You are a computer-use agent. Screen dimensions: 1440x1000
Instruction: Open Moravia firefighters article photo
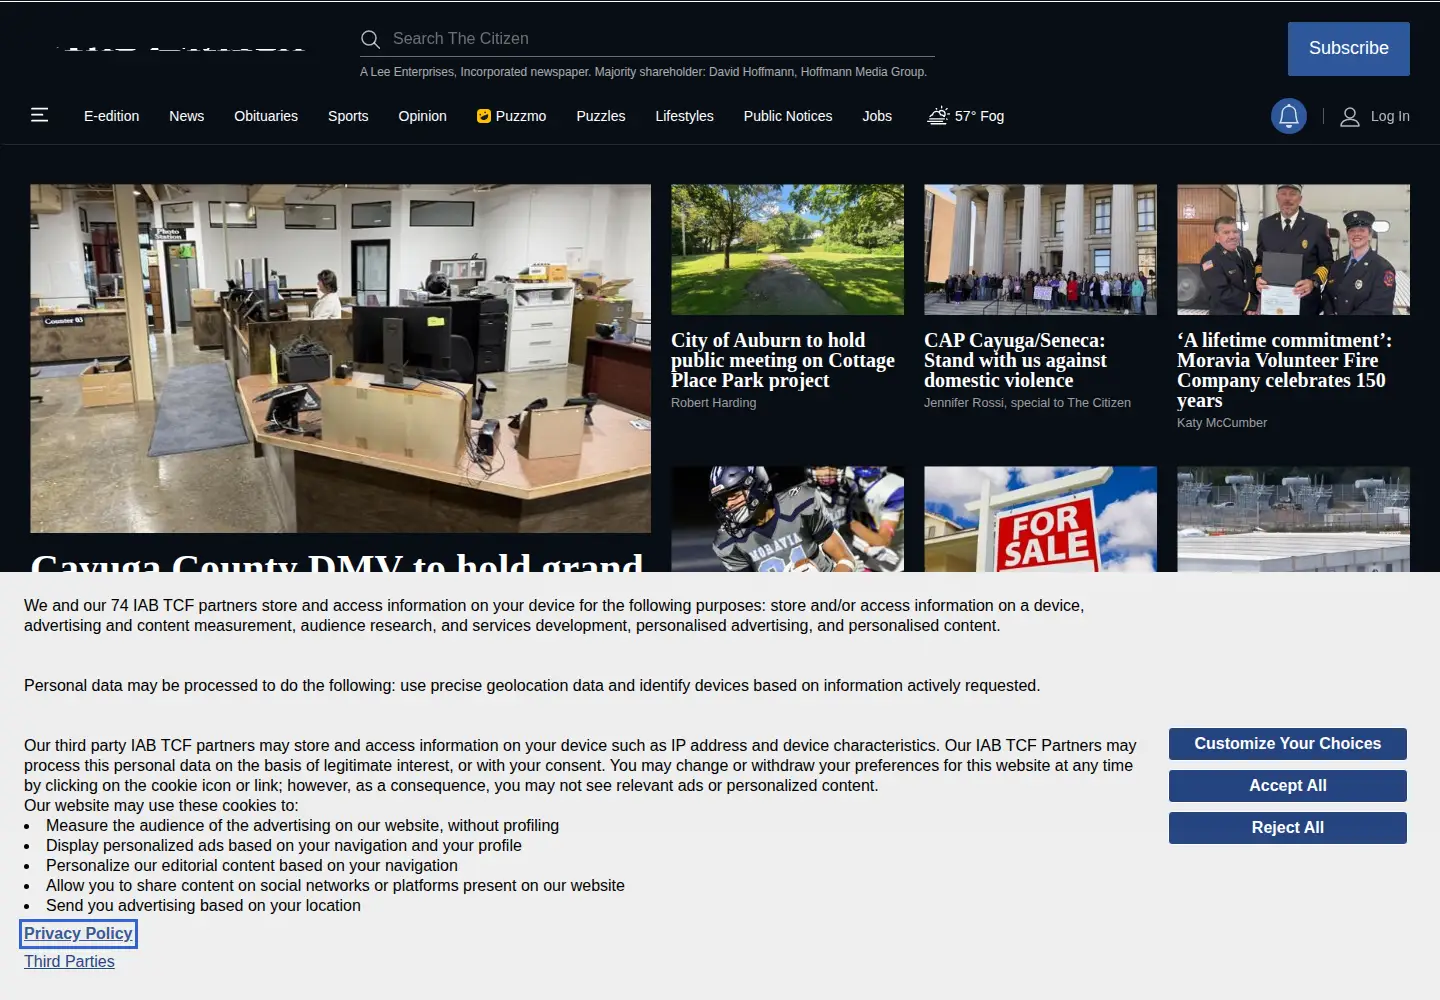1293,249
